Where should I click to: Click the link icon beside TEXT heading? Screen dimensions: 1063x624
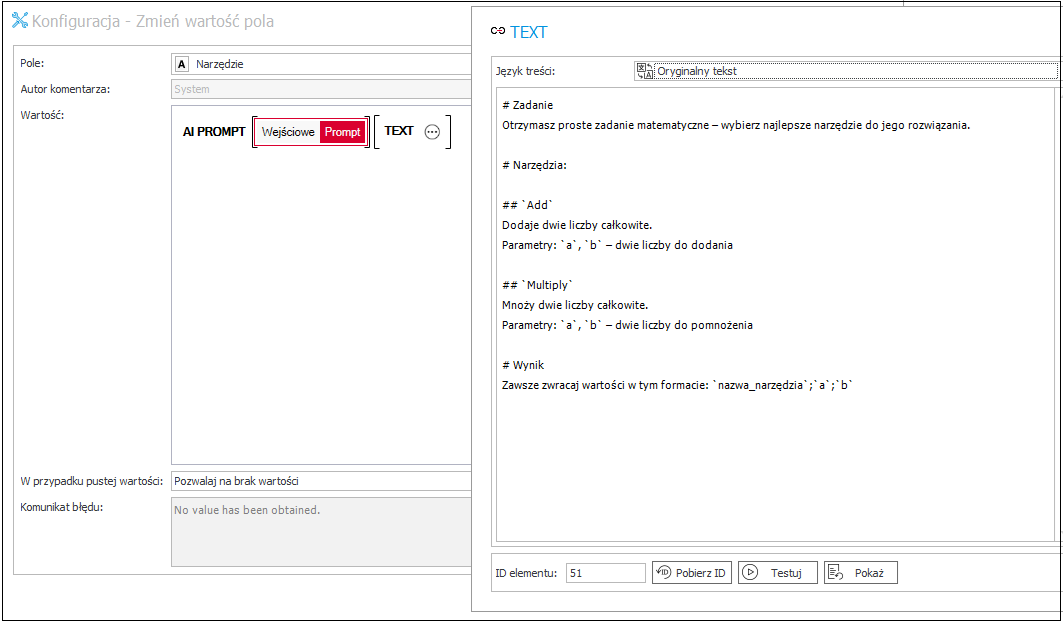tap(498, 32)
